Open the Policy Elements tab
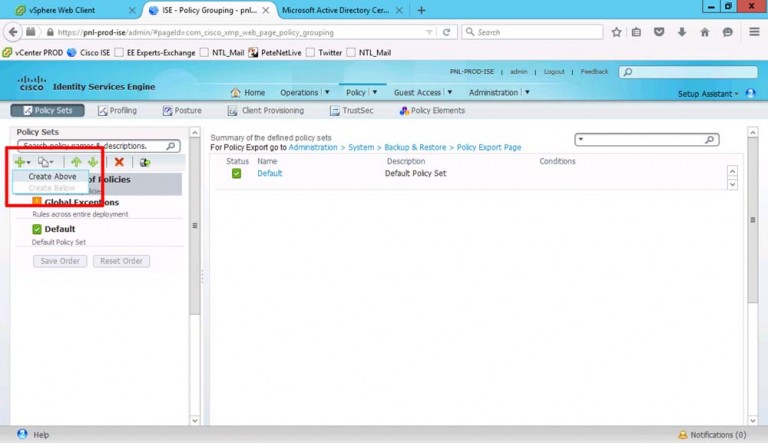The height and width of the screenshot is (443, 768). click(x=432, y=111)
